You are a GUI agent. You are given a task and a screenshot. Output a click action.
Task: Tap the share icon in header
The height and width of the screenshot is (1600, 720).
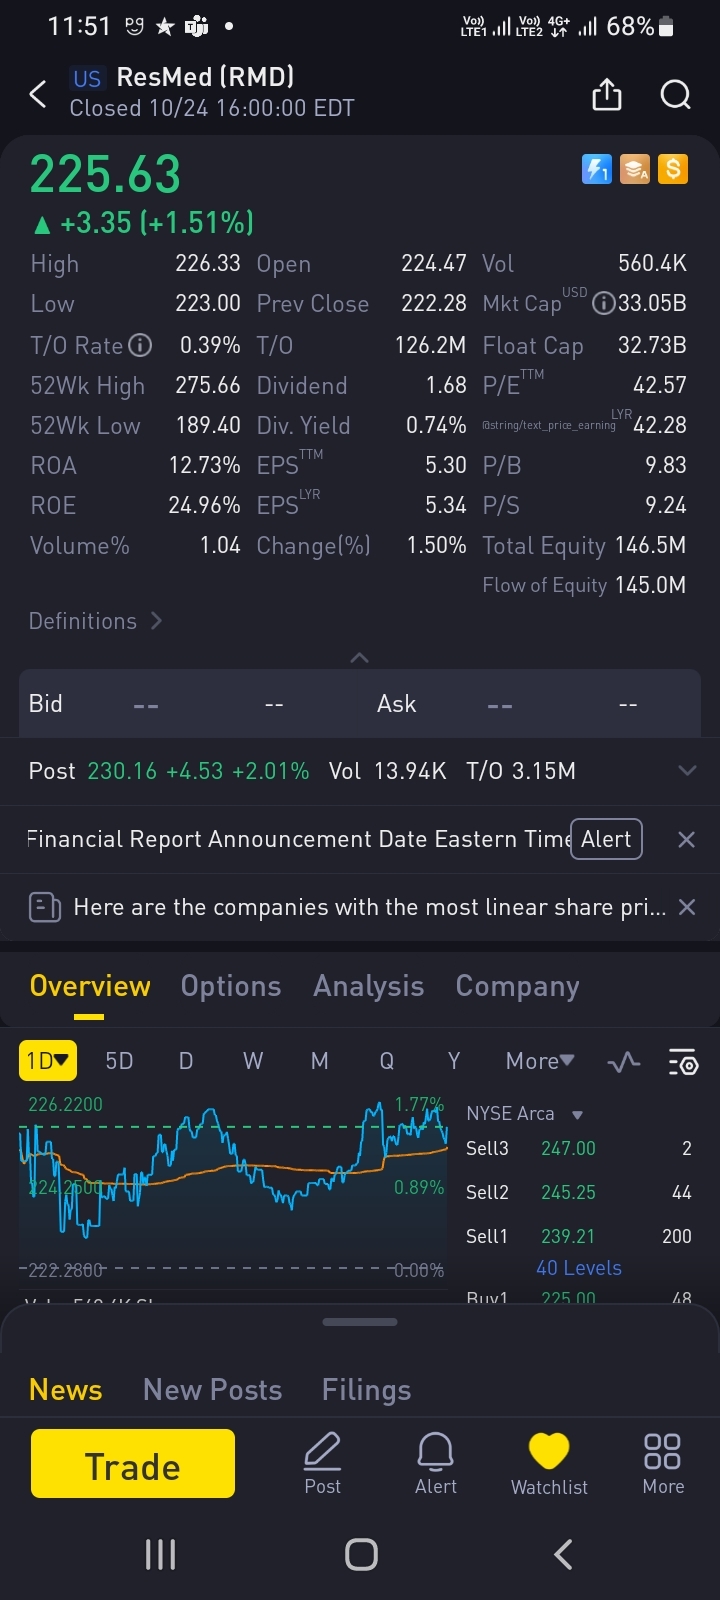[x=607, y=95]
